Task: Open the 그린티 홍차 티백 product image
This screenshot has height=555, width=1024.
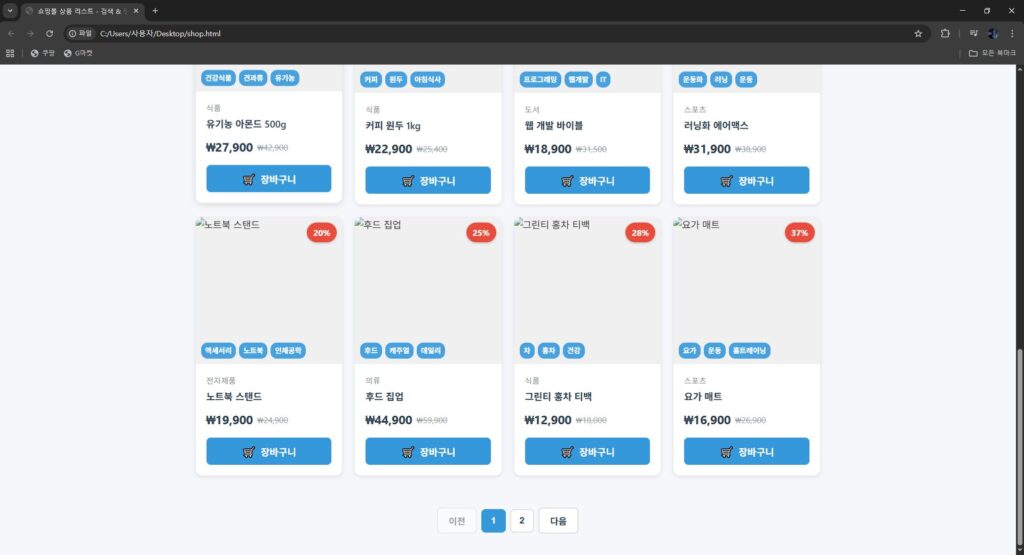Action: click(x=587, y=291)
